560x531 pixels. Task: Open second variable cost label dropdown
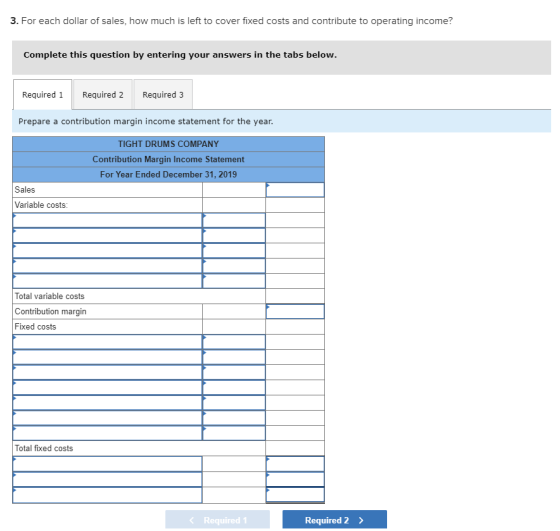pos(107,236)
